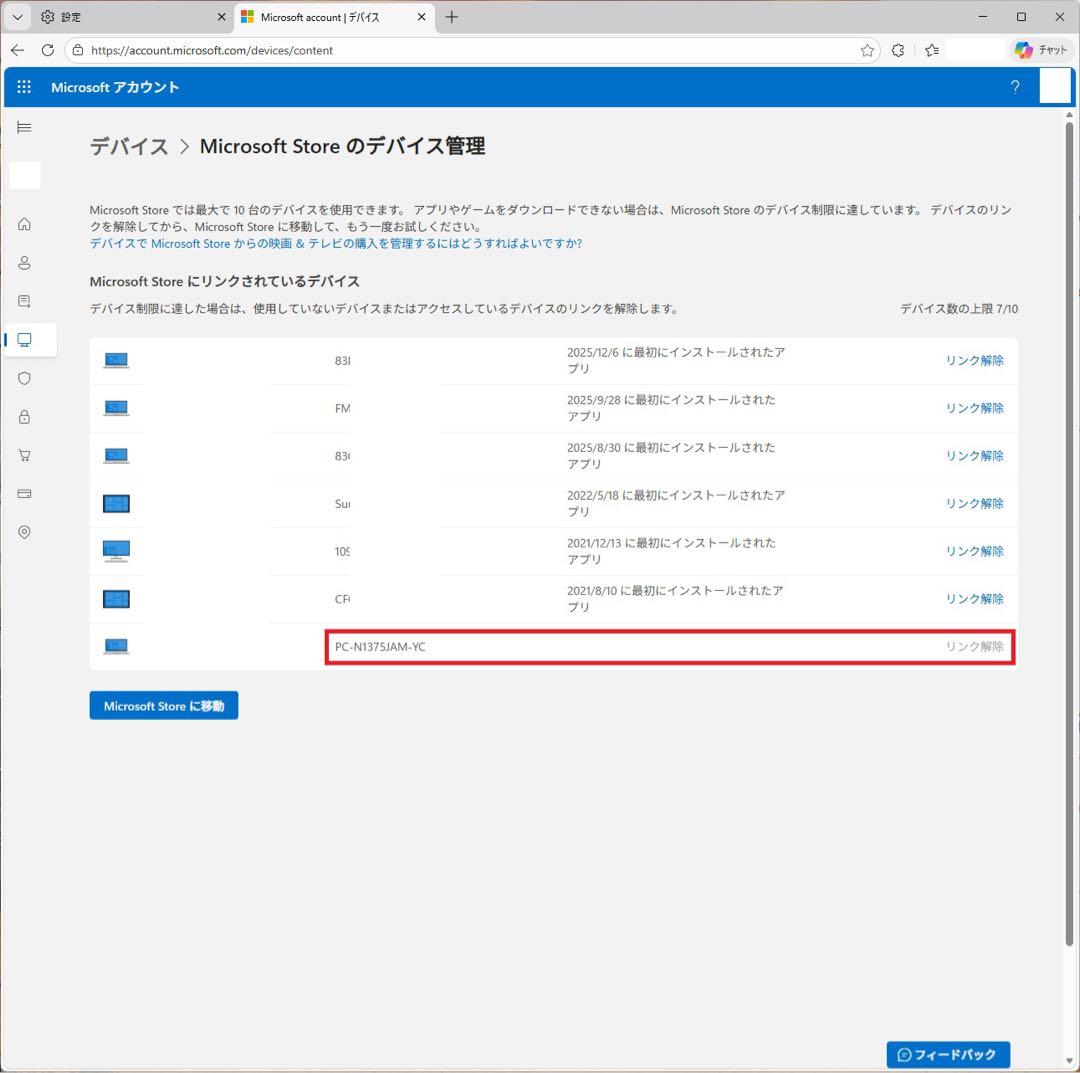The image size is (1080, 1073).
Task: Refresh the current page
Action: (x=47, y=50)
